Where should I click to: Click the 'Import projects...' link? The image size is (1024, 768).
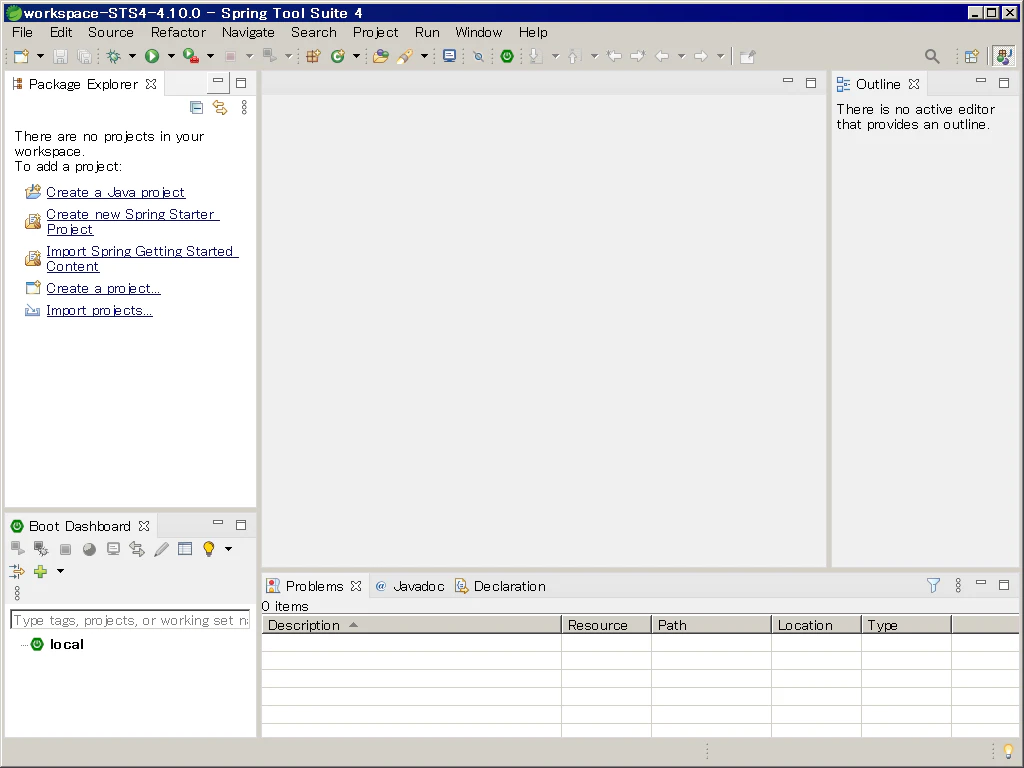coord(99,310)
